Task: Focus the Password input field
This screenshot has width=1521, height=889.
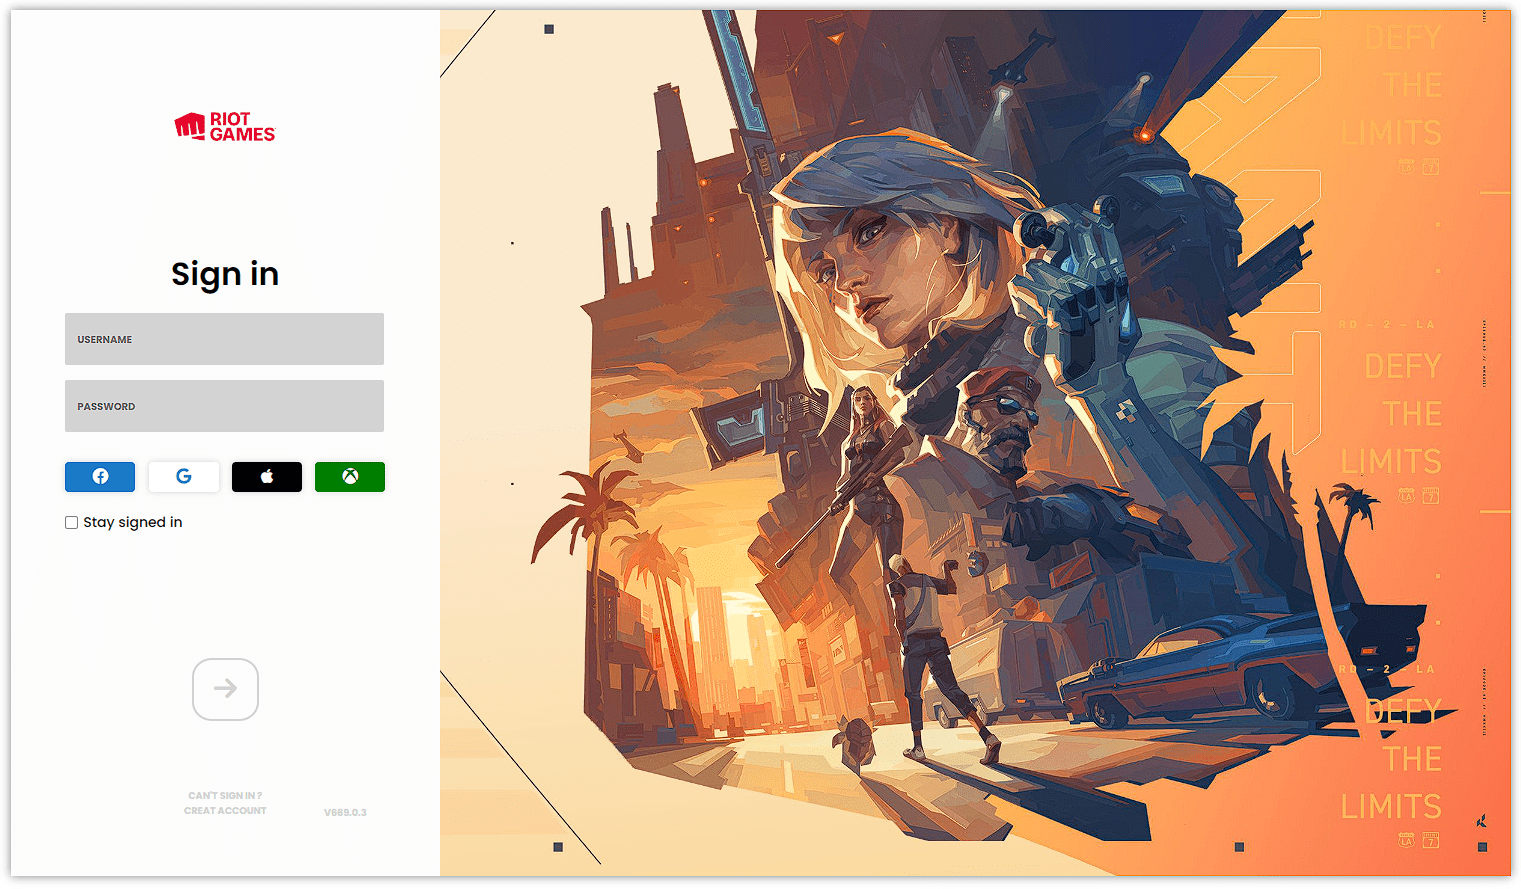Action: coord(224,406)
